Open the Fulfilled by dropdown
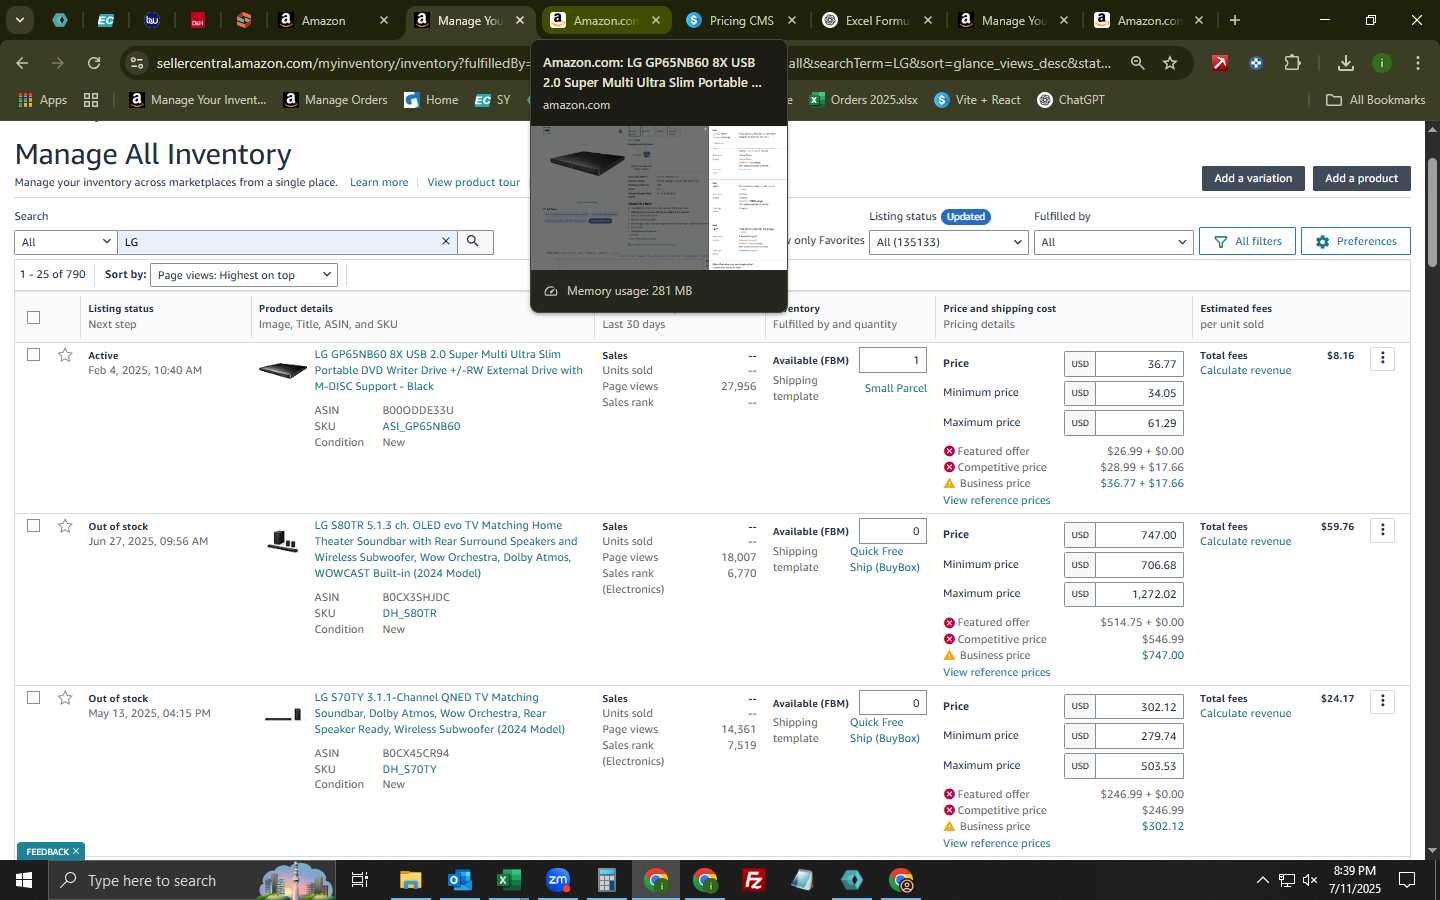Screen dimensions: 1440x900 [x=1114, y=242]
